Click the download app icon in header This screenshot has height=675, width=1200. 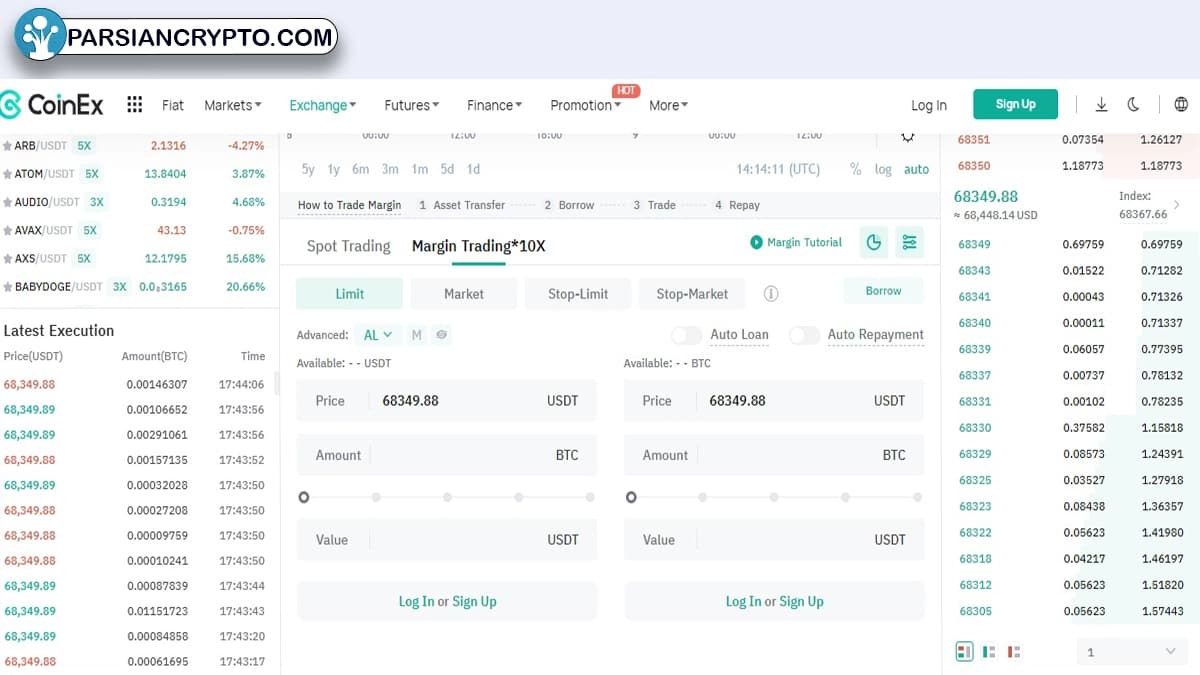click(x=1101, y=105)
